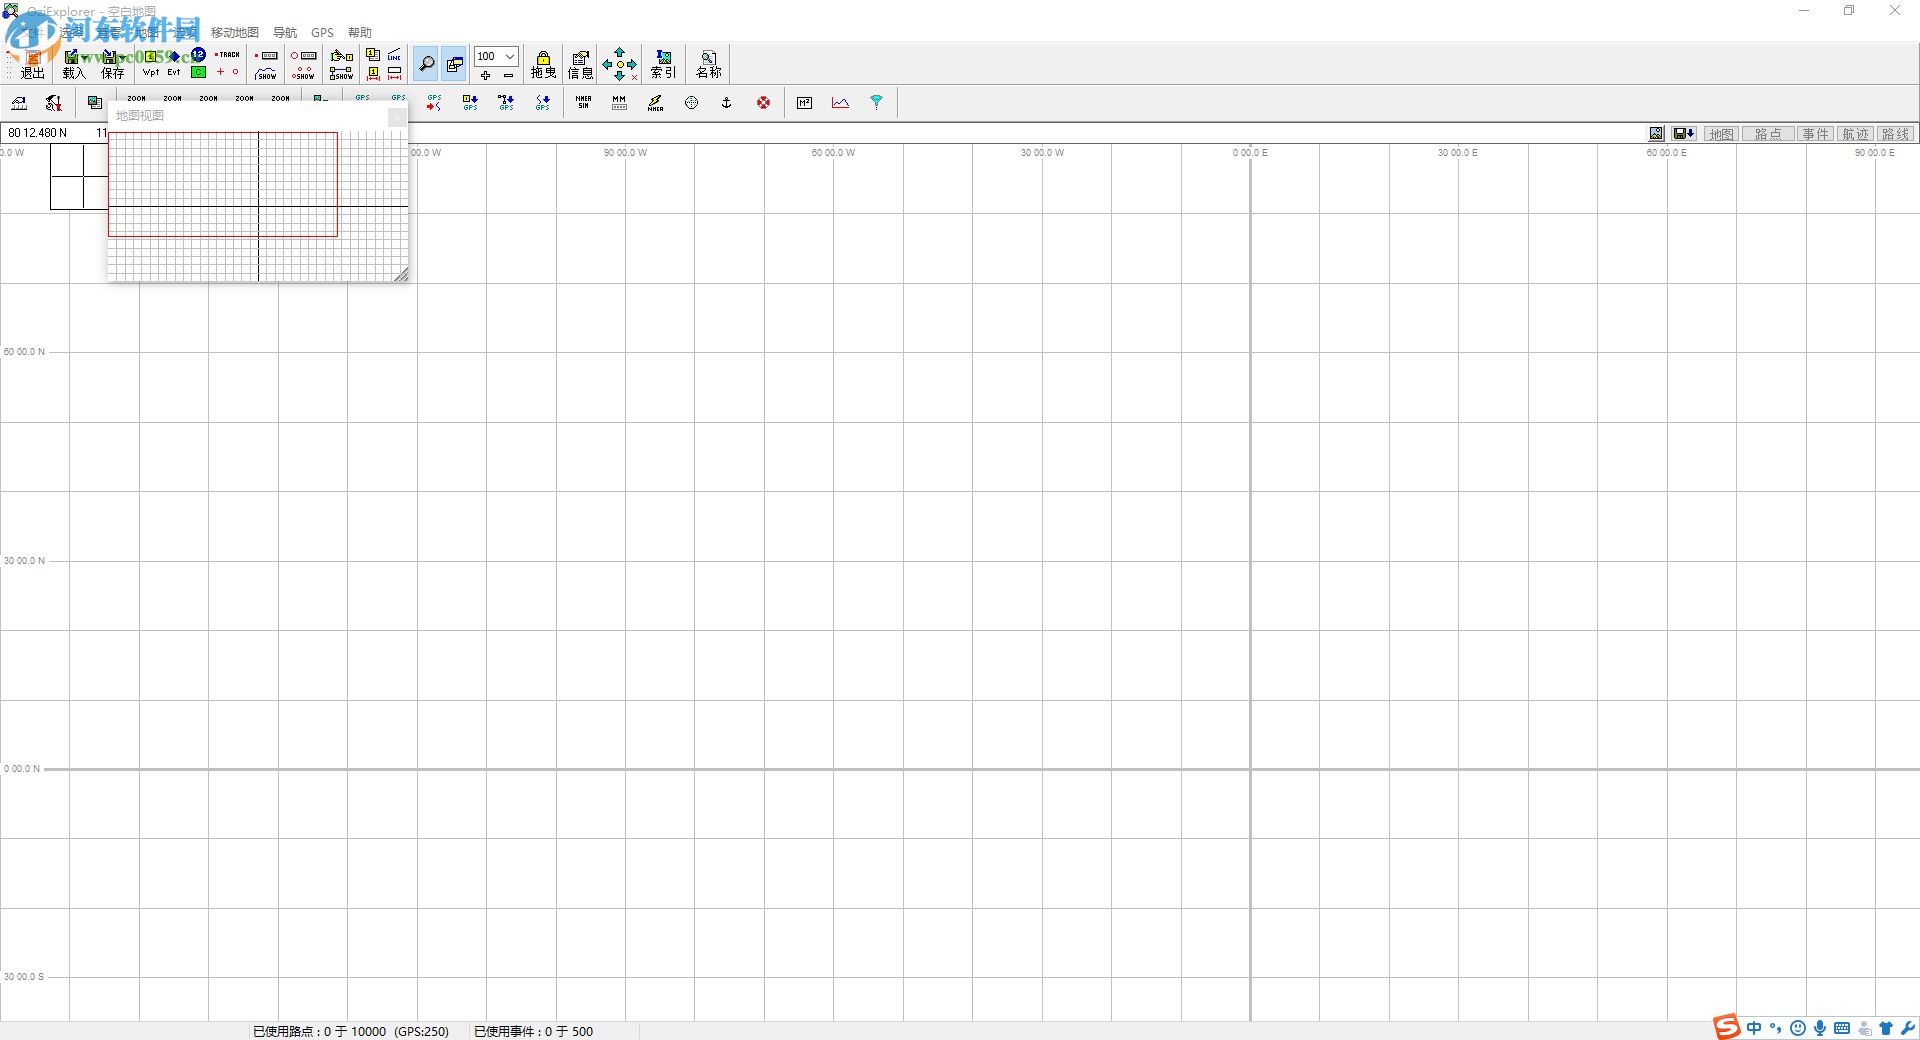This screenshot has width=1920, height=1040.
Task: Click the NMEA lightning bolt icon
Action: pyautogui.click(x=655, y=102)
